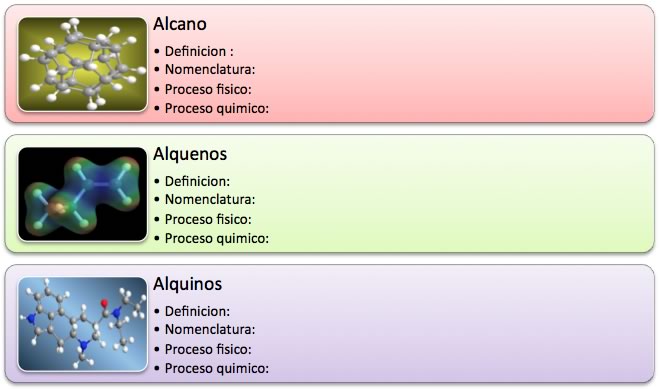
Task: Click the Alquenos heading text
Action: click(x=190, y=154)
